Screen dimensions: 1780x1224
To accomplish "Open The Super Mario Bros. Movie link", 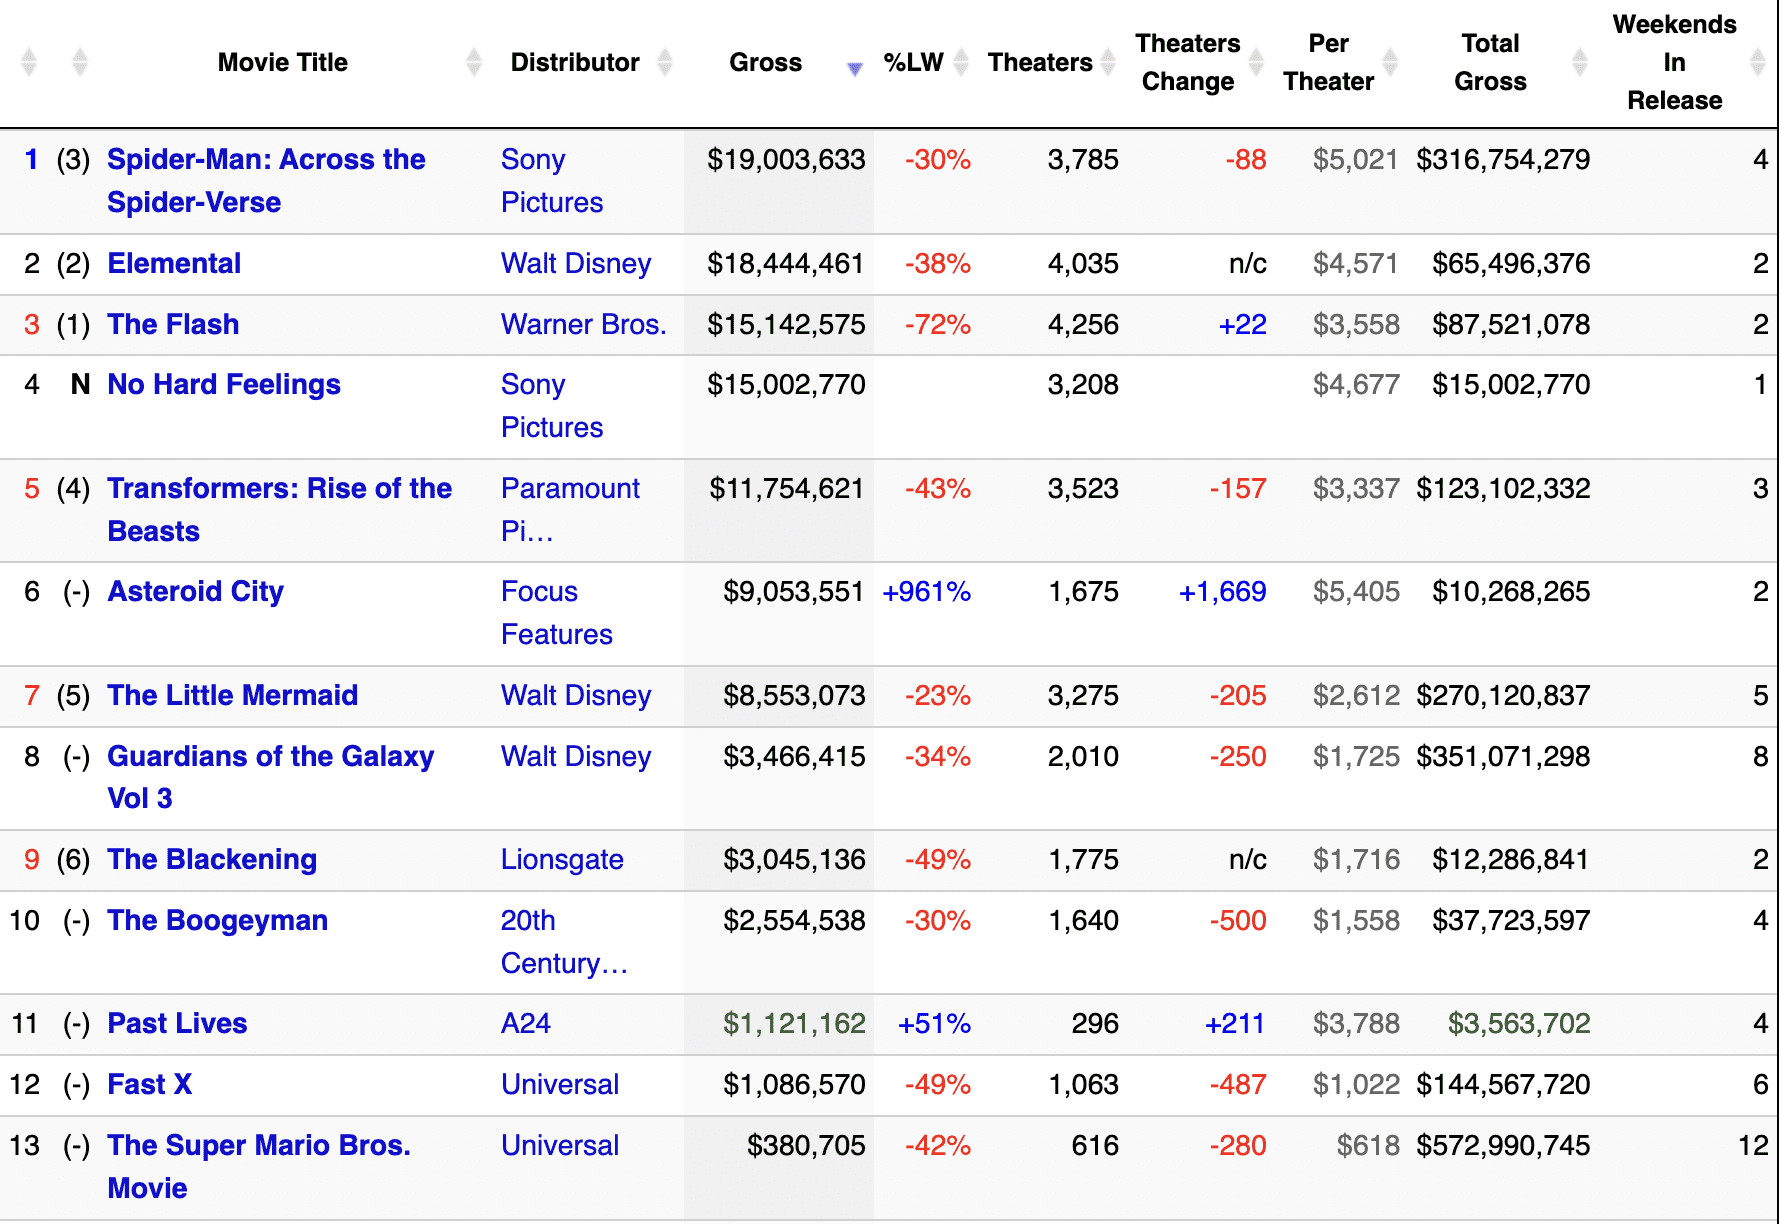I will pos(259,1166).
